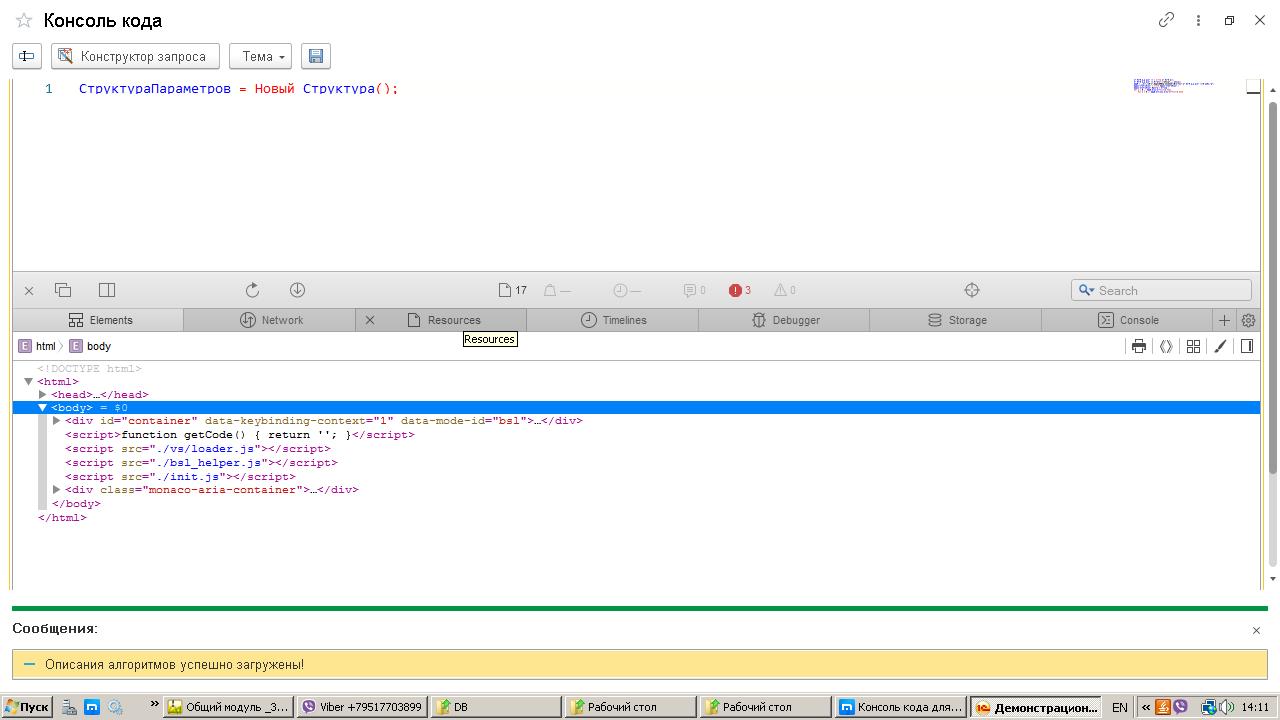This screenshot has width=1280, height=720.
Task: Switch to Консоль кода для... taskbar window
Action: pos(901,707)
